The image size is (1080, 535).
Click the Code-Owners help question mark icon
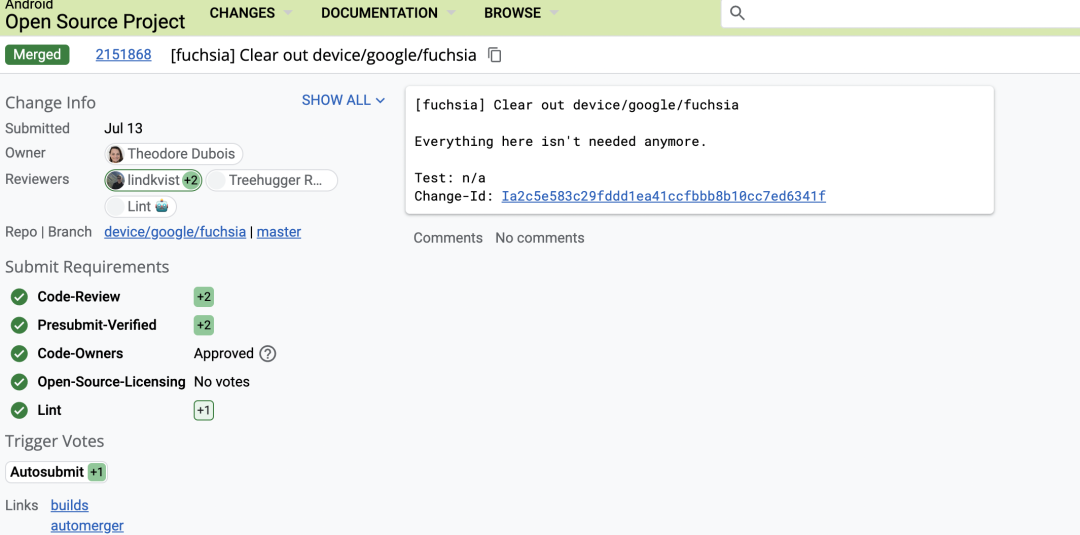267,353
